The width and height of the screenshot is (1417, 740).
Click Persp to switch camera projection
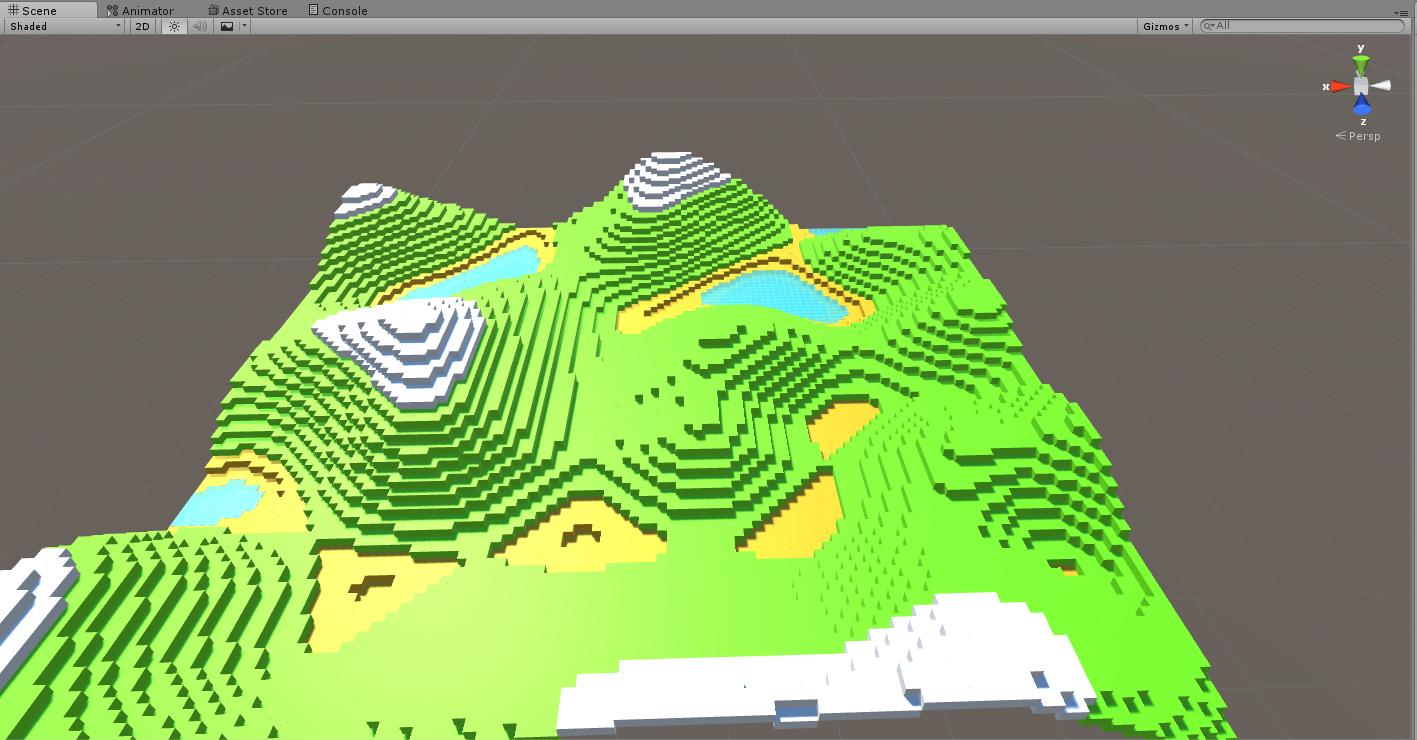coord(1364,136)
